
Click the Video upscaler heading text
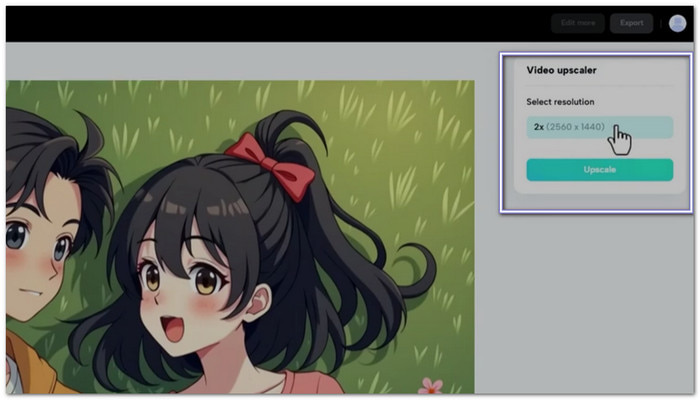point(561,70)
